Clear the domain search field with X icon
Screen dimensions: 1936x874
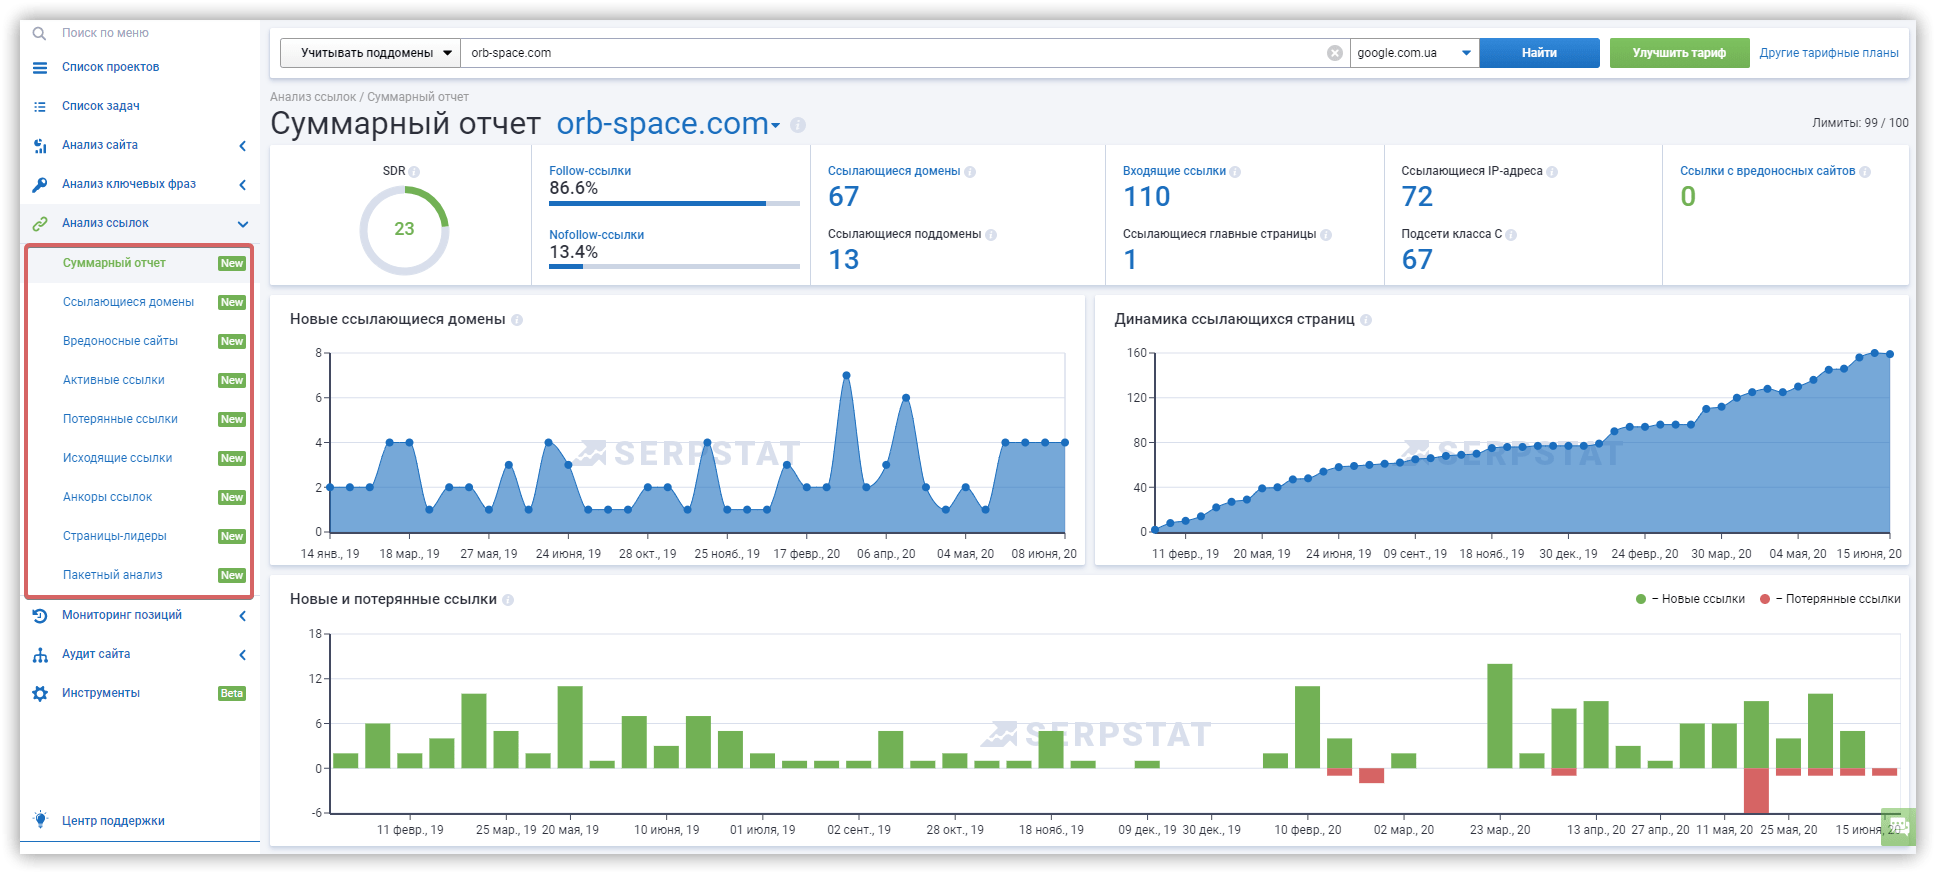1335,53
